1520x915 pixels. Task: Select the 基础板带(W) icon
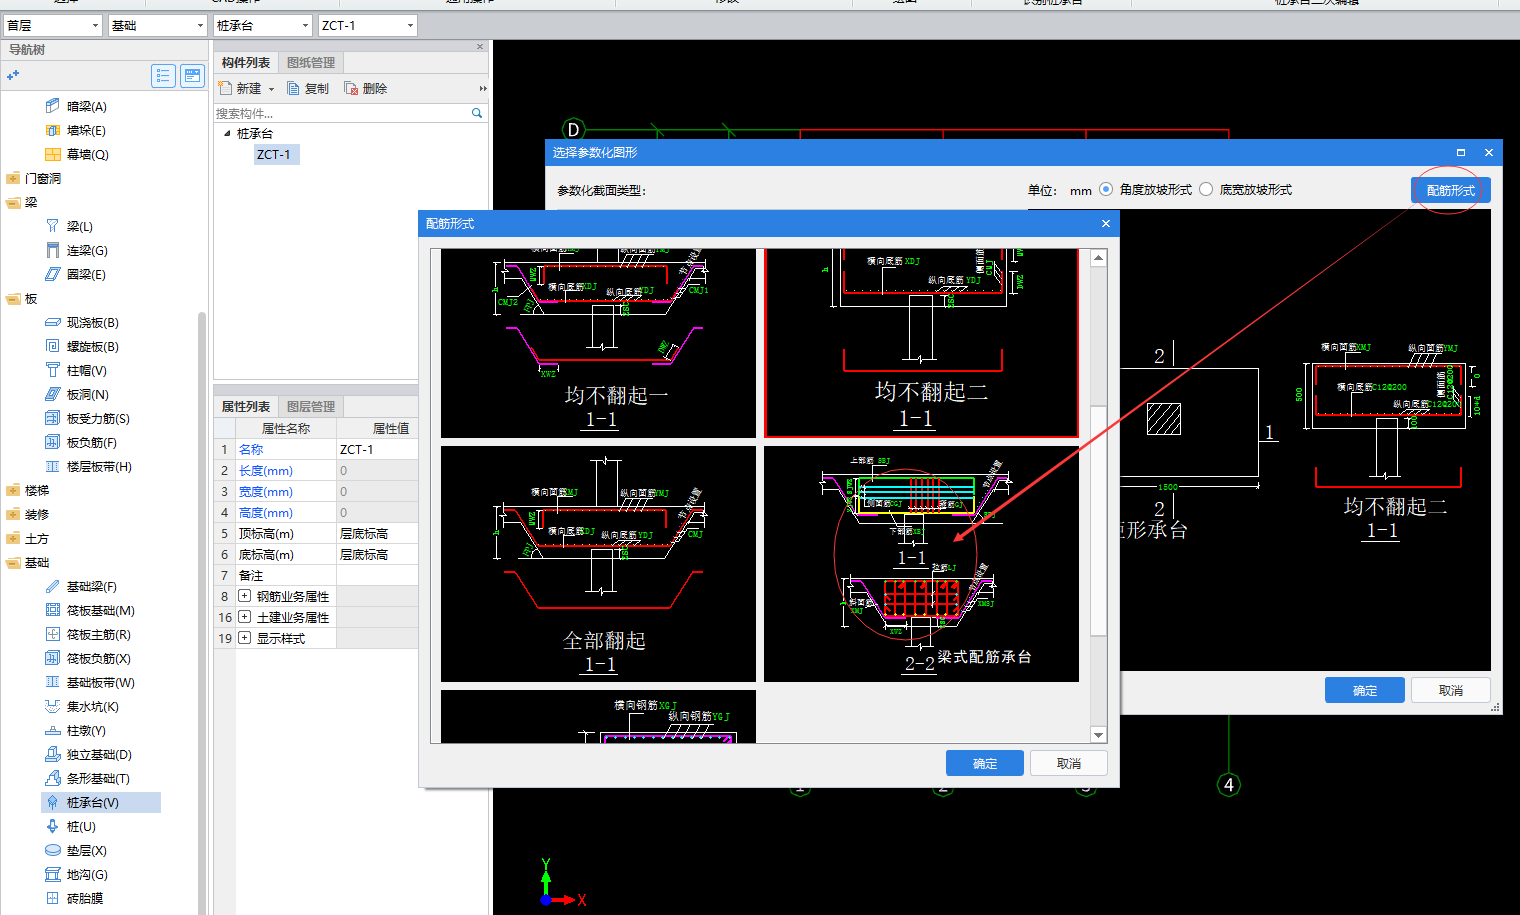(53, 682)
